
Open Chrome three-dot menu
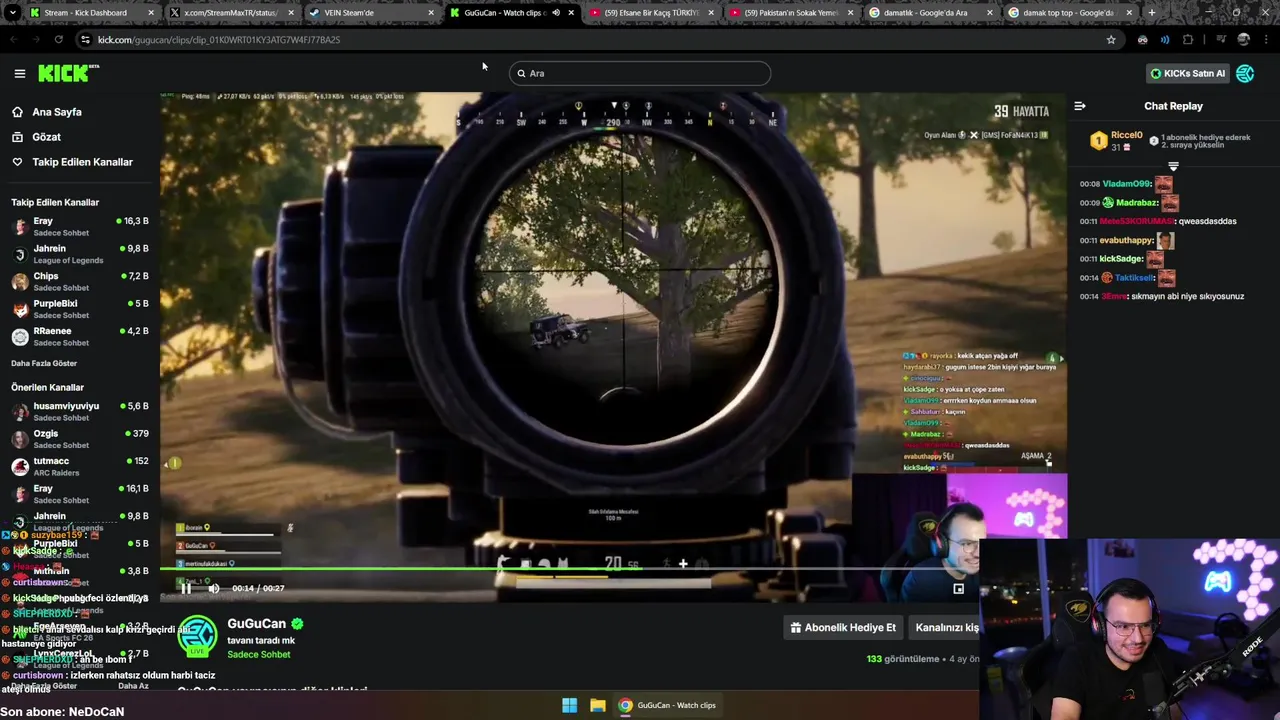point(1266,40)
